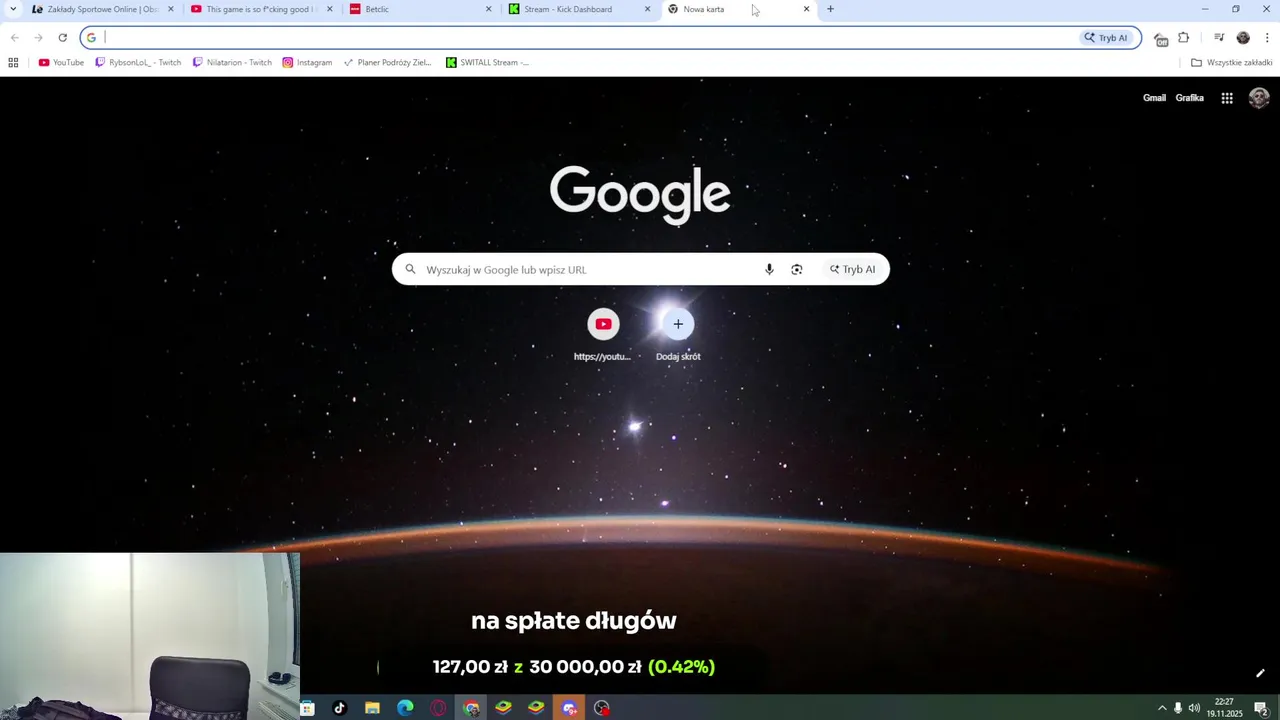
Task: Expand Wszystkie zakładki folder
Action: [1231, 62]
